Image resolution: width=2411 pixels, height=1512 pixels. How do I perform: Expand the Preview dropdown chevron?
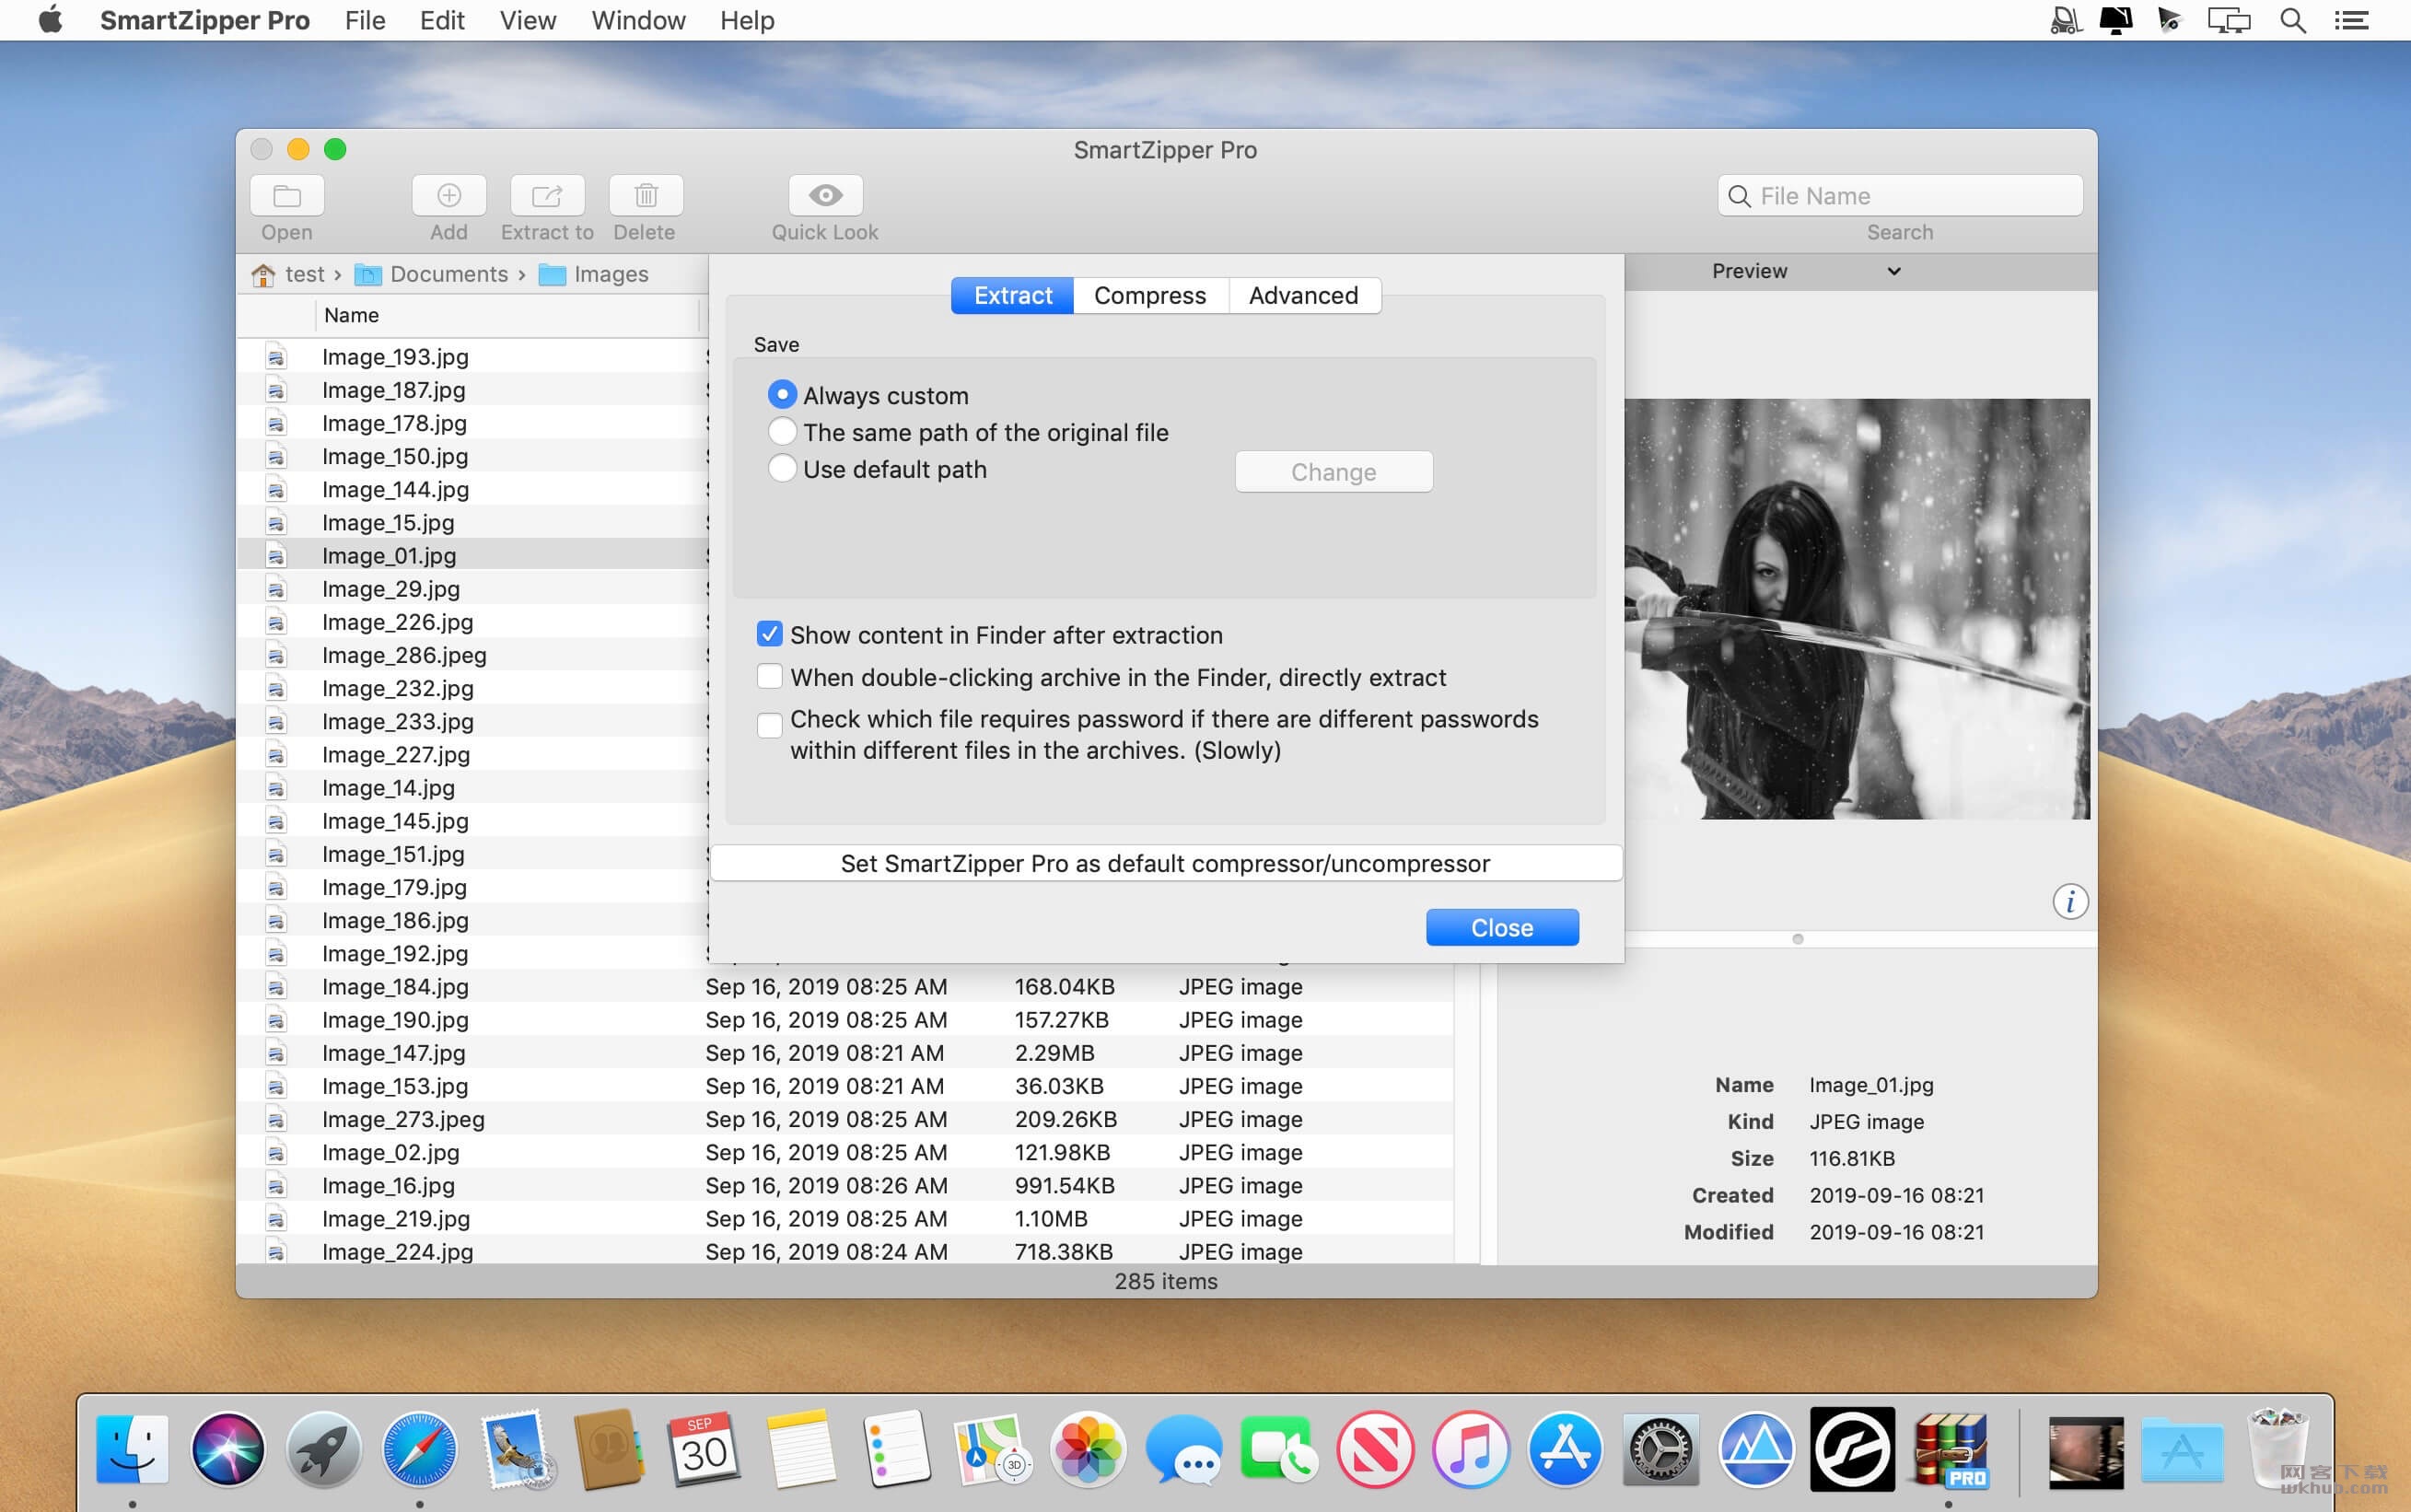coord(1893,271)
